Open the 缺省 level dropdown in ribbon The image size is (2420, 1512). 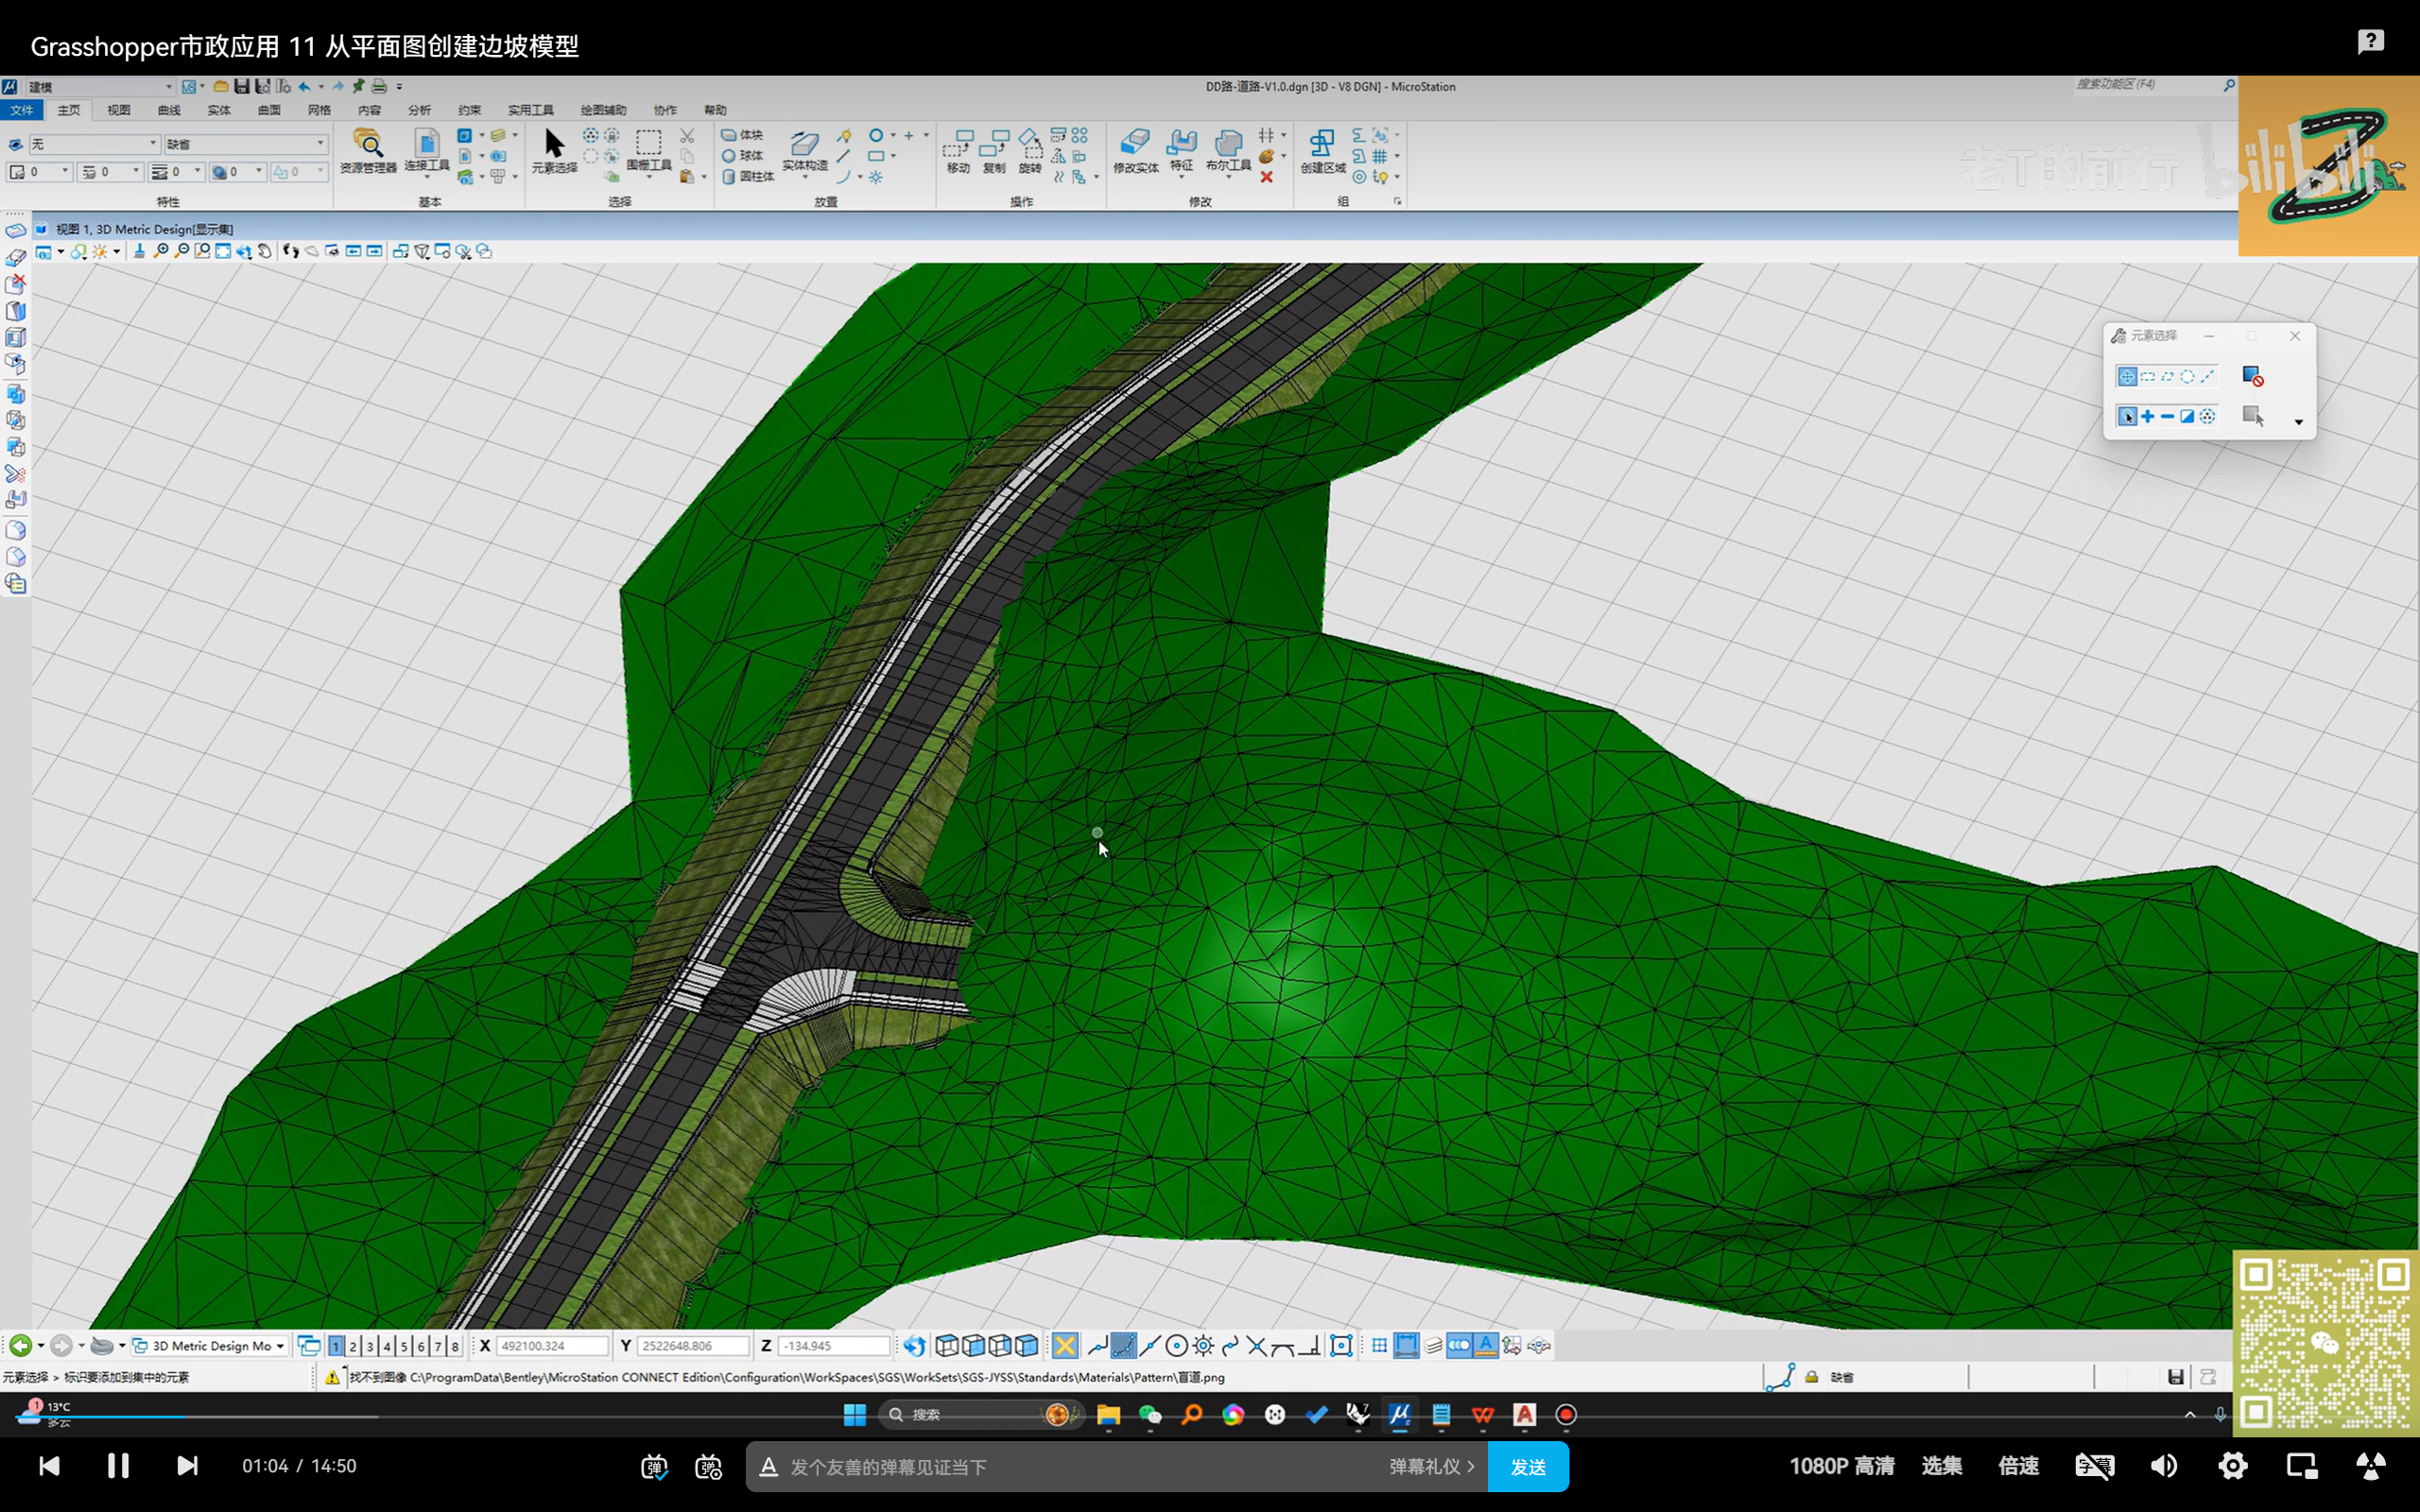320,144
